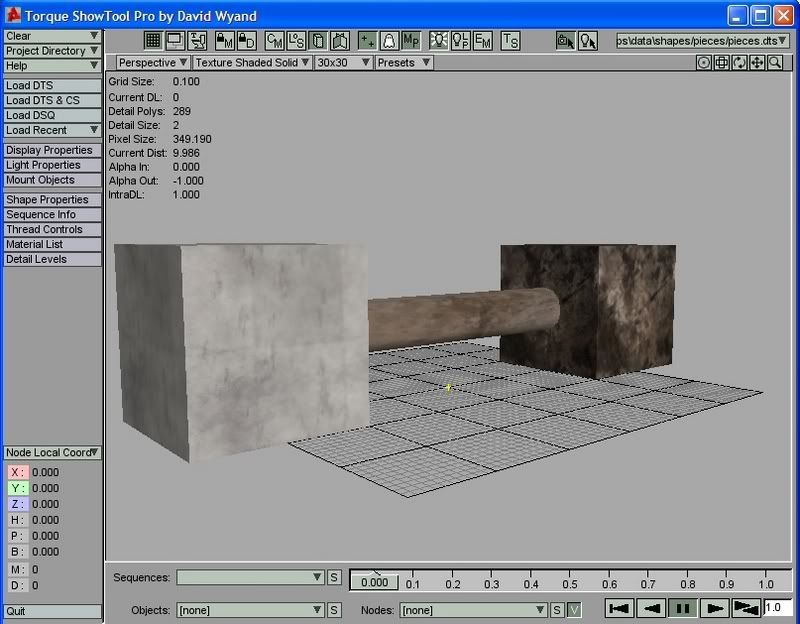Click the rotate view icon
This screenshot has width=800, height=624.
coord(739,62)
